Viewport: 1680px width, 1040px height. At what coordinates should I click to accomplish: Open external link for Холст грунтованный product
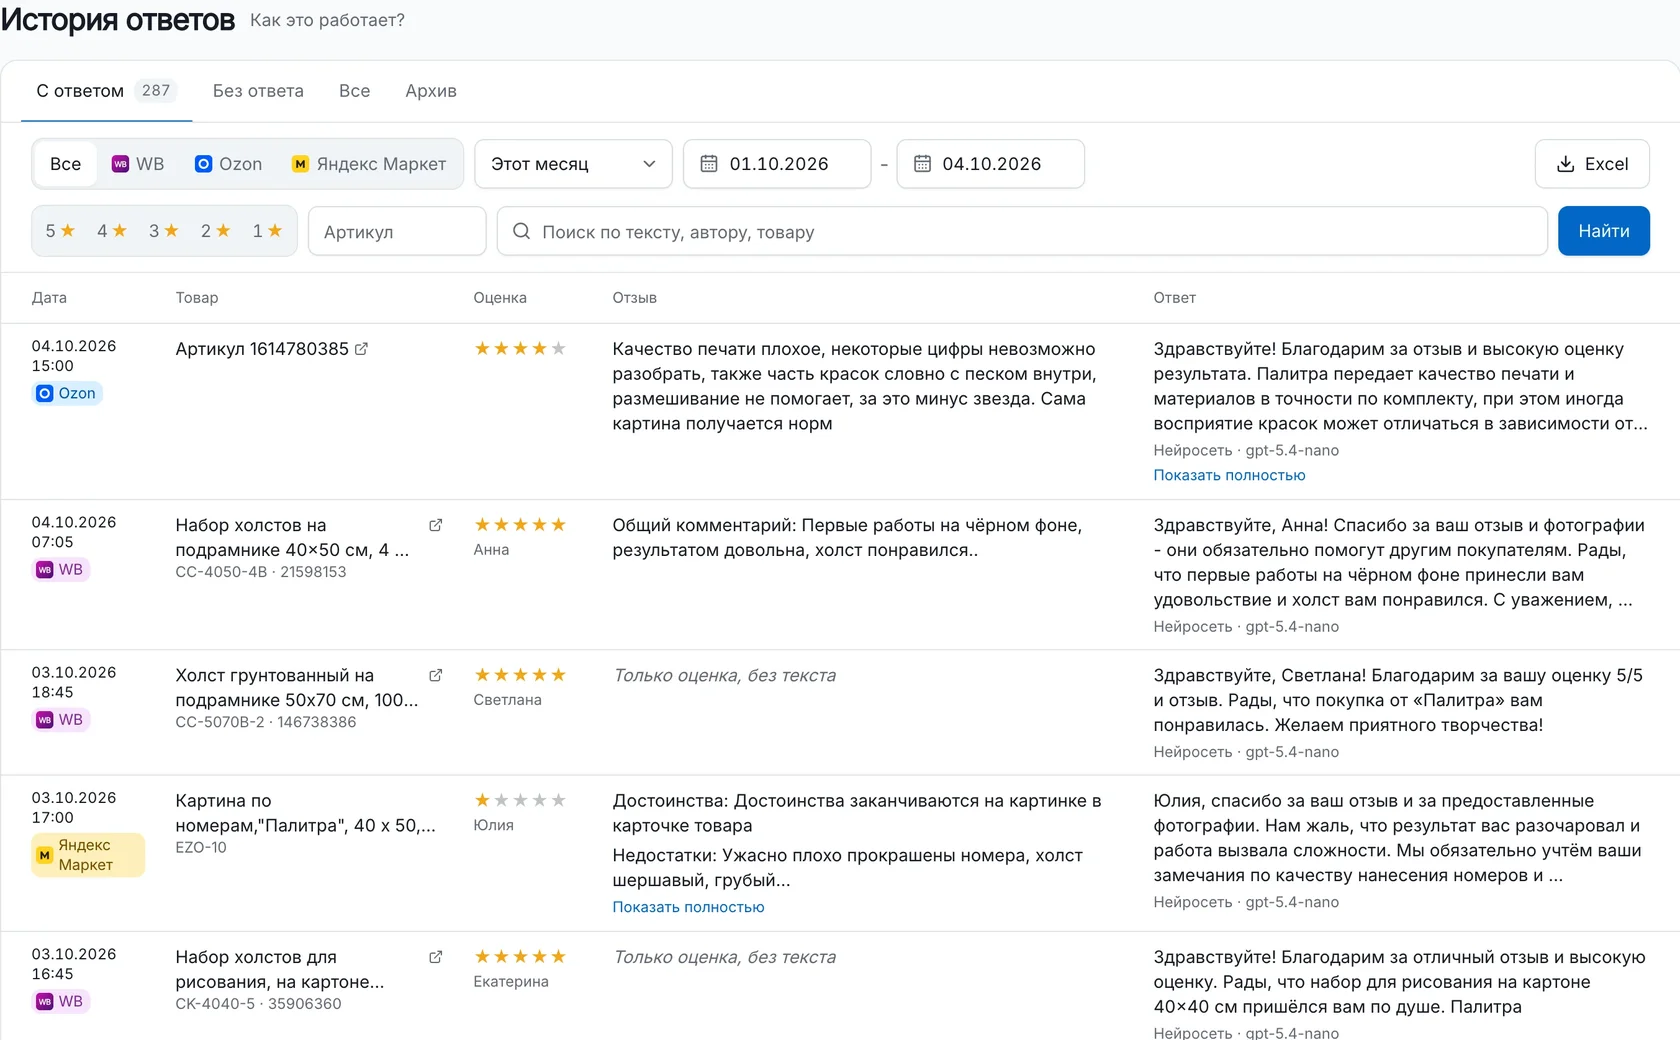(435, 675)
